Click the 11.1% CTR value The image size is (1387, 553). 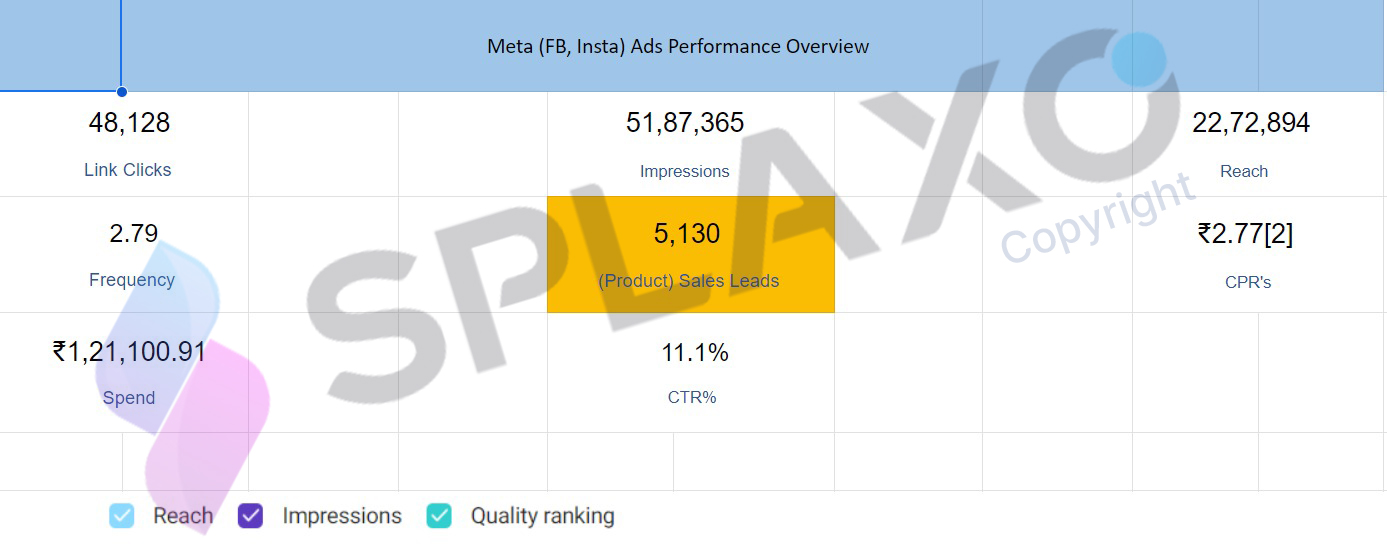695,353
